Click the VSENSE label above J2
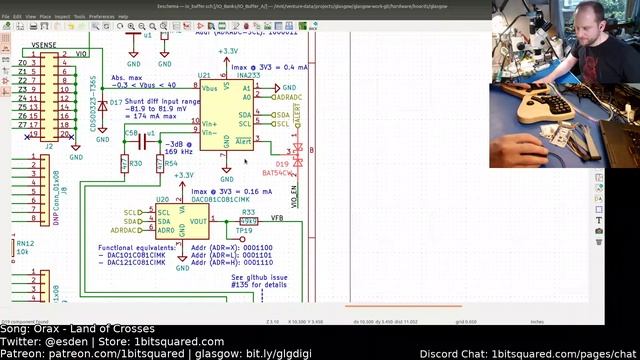The image size is (640, 360). [44, 45]
